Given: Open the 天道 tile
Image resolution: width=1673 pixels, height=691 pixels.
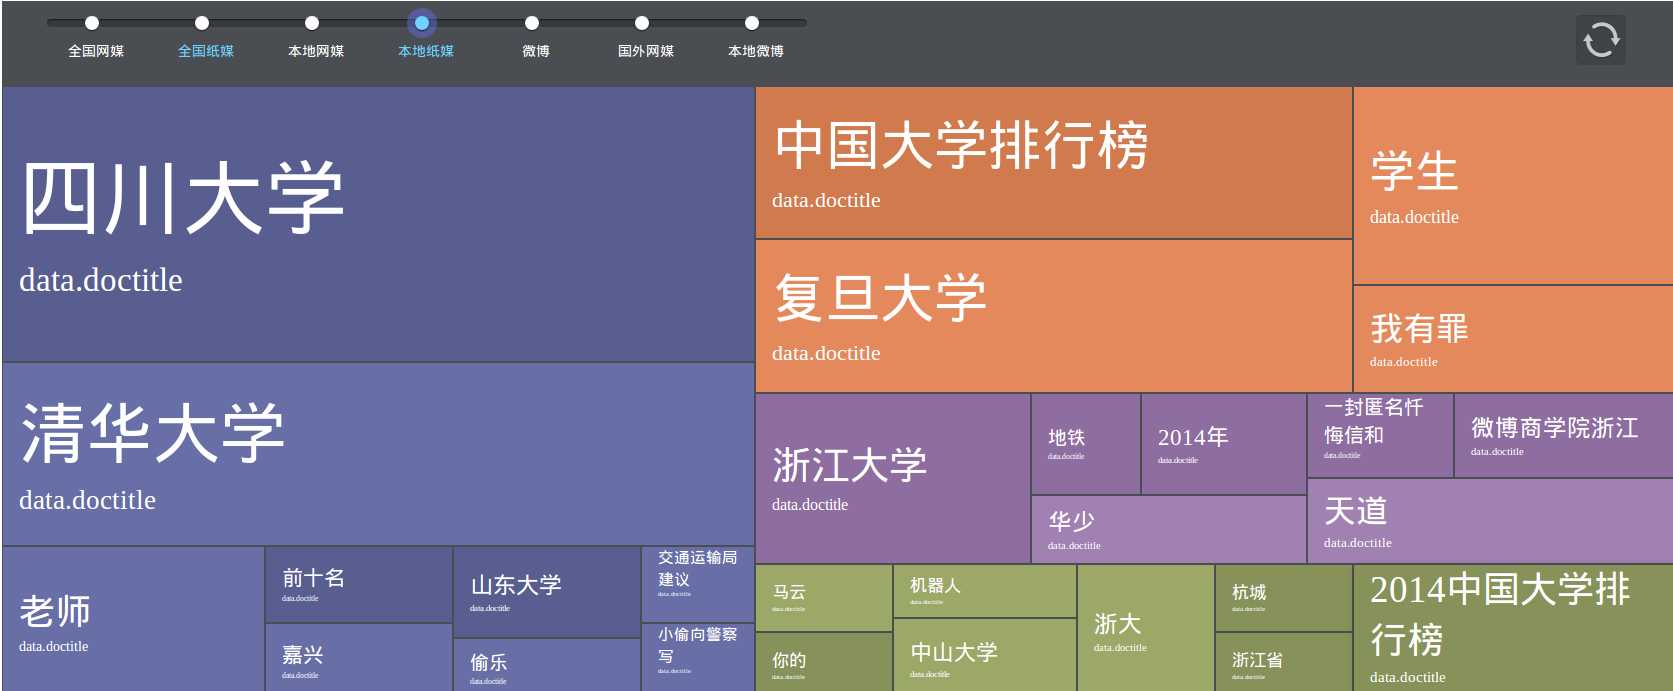Looking at the screenshot, I should [x=1490, y=521].
